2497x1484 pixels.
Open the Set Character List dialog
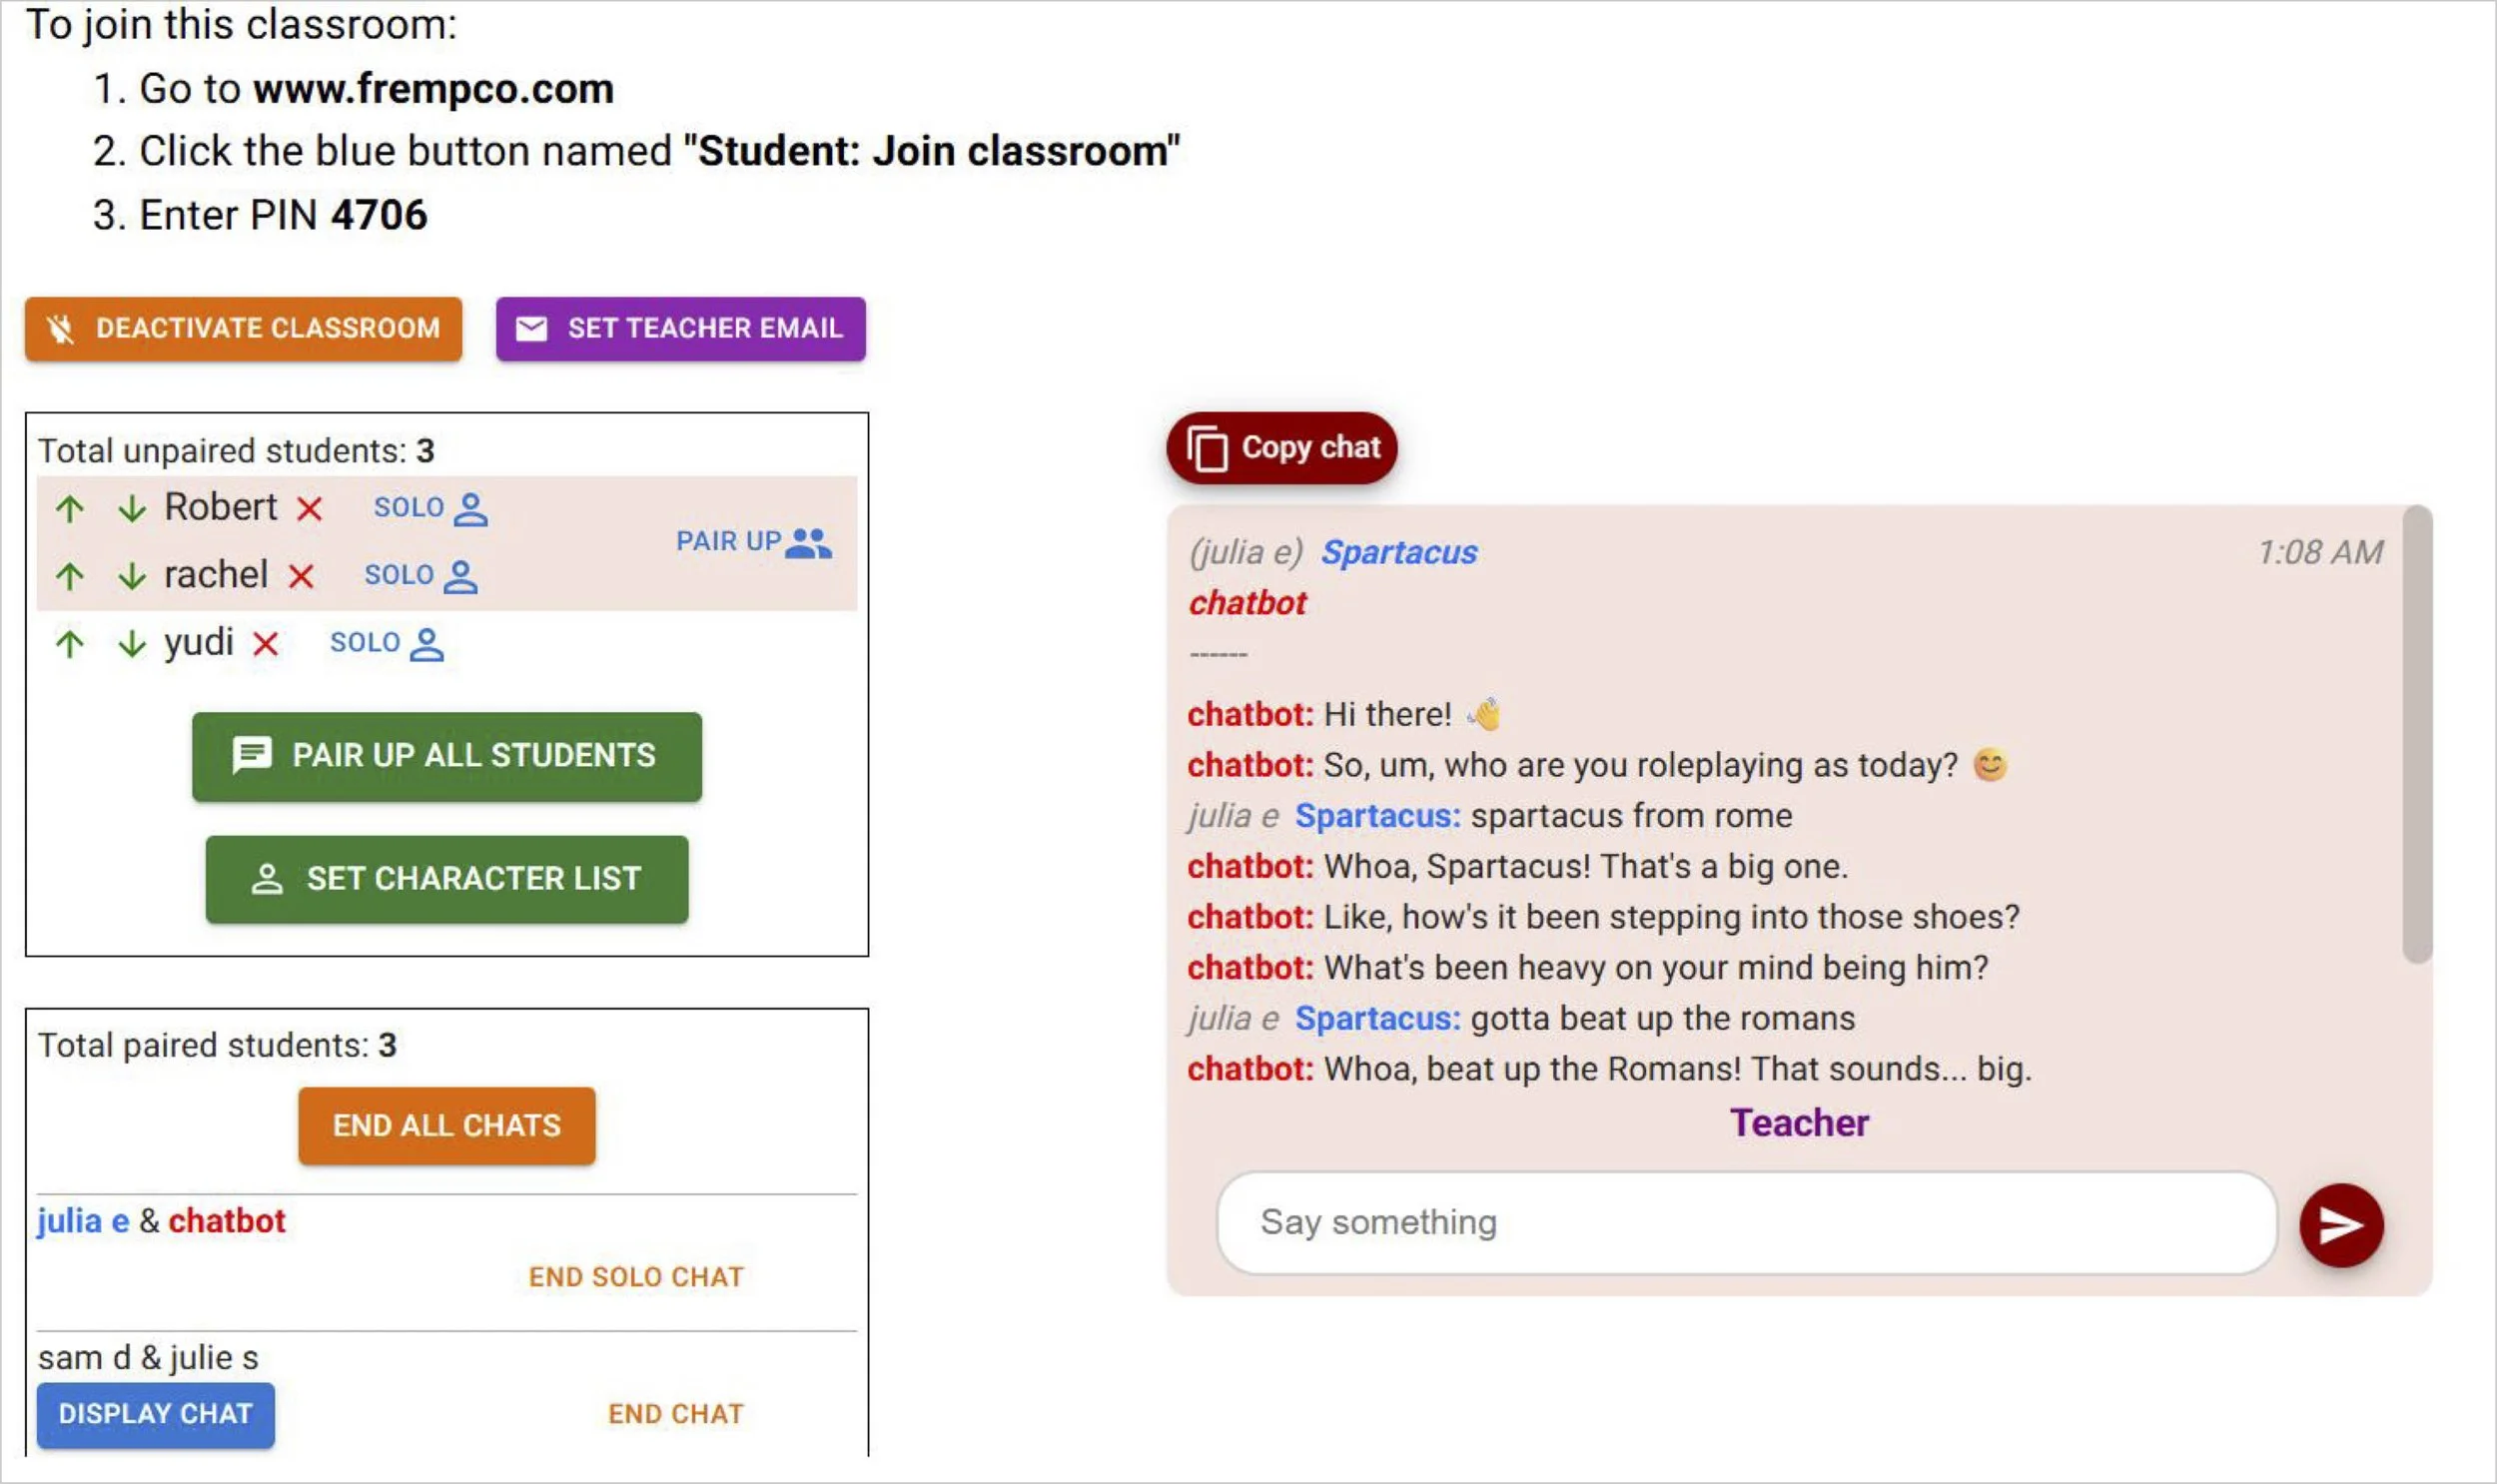[x=447, y=879]
